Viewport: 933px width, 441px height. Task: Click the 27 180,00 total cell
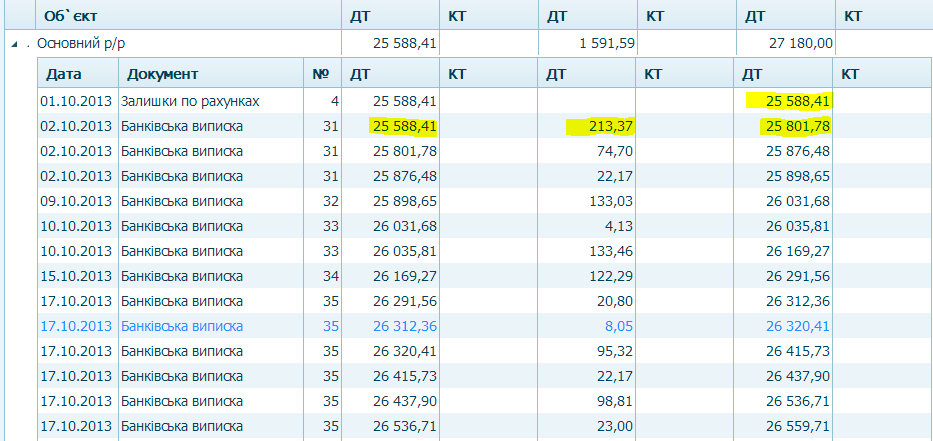(799, 43)
